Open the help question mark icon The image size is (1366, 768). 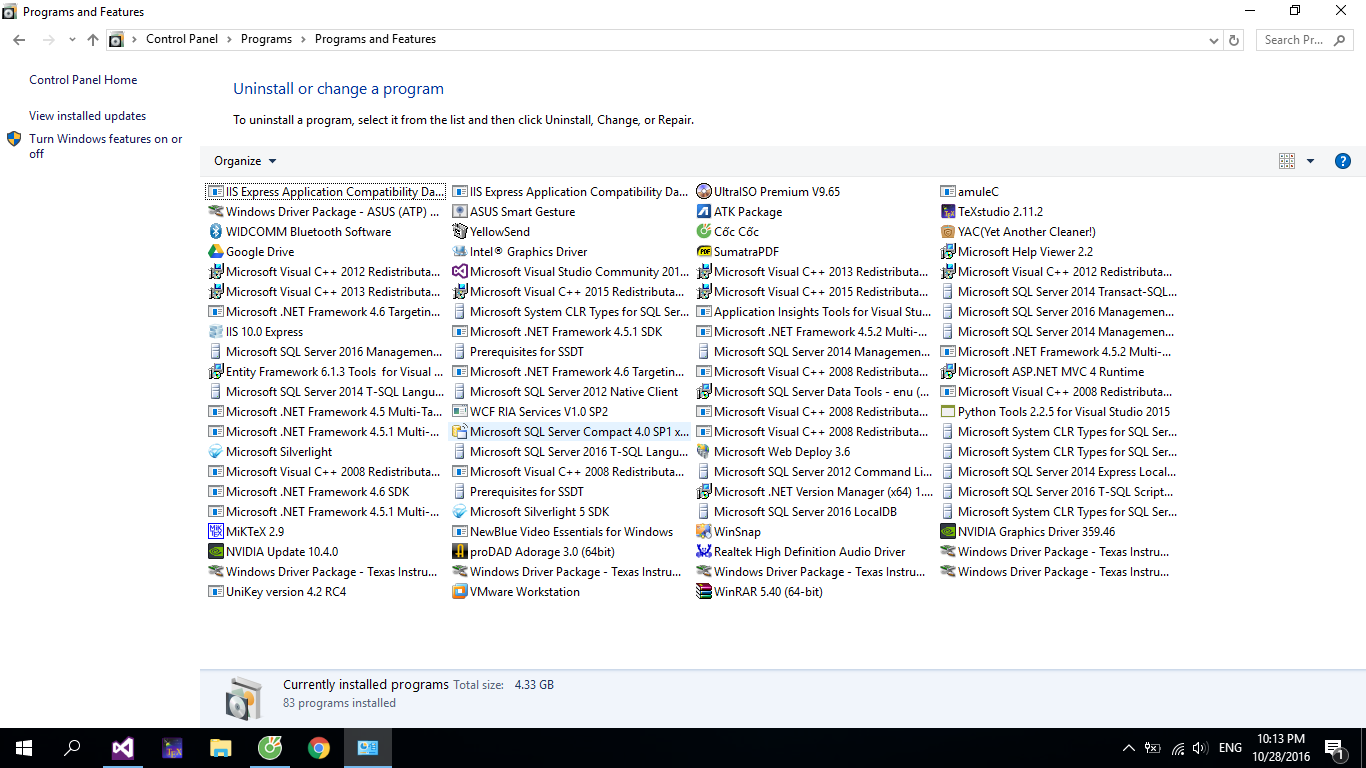[1343, 161]
